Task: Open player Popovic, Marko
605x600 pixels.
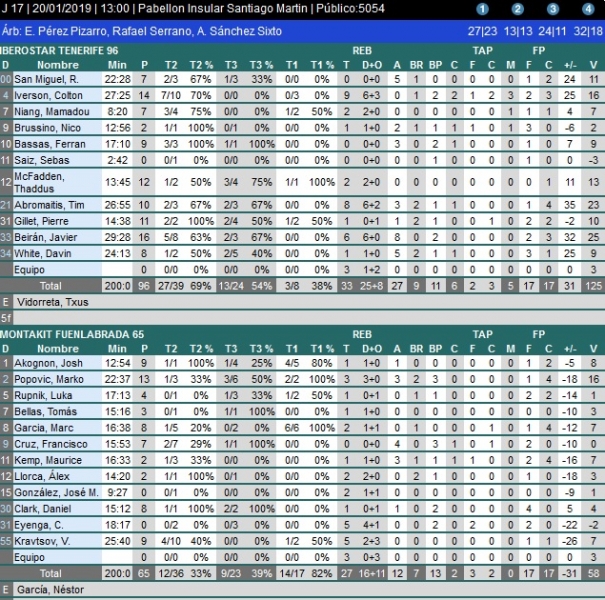Action: point(49,380)
